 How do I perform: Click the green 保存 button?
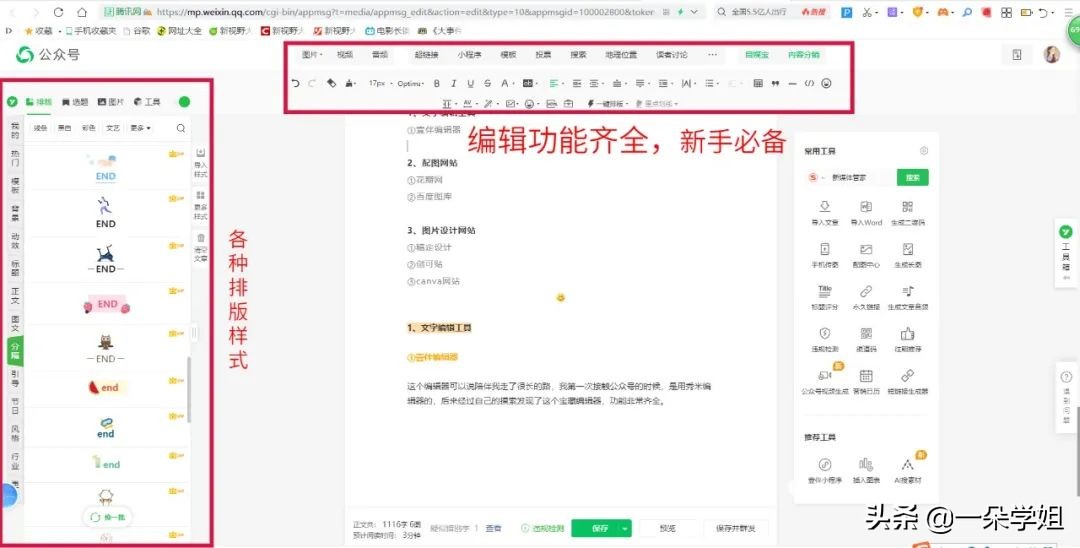click(x=595, y=528)
